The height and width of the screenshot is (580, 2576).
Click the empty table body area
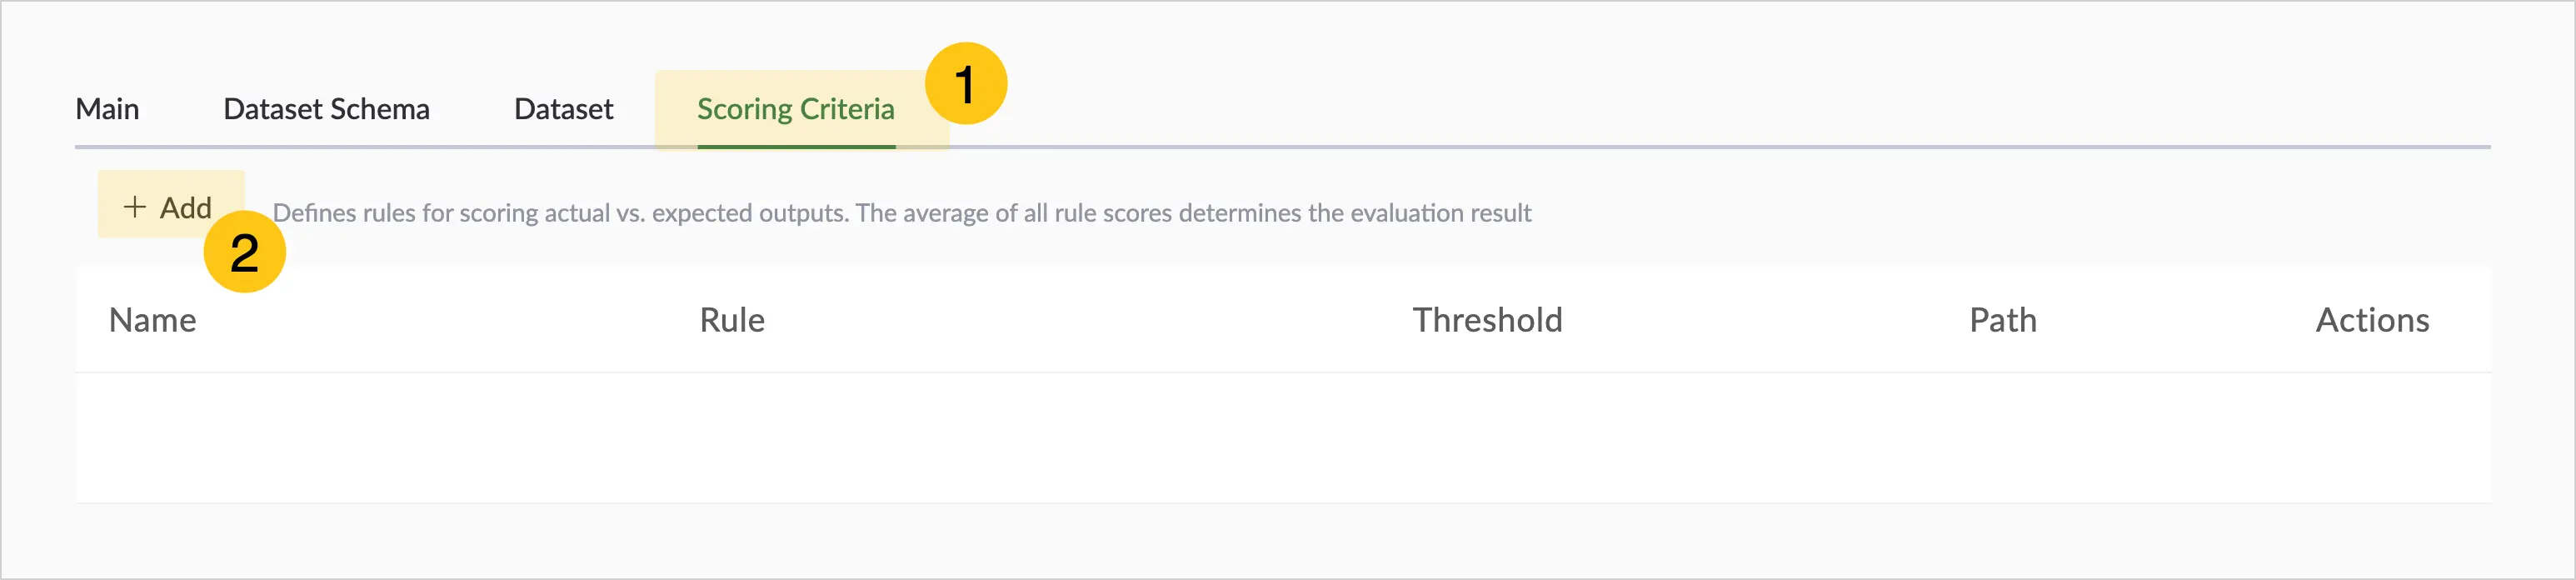click(x=1283, y=438)
